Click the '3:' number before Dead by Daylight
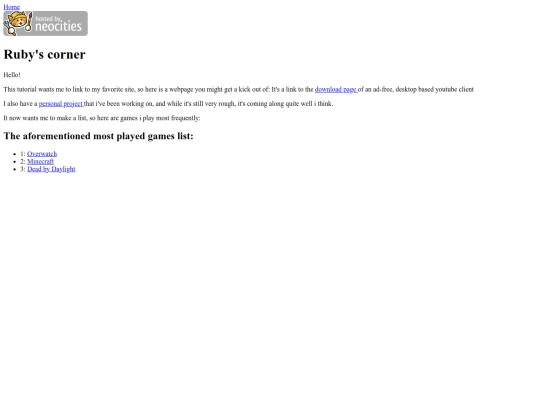 pyautogui.click(x=23, y=169)
